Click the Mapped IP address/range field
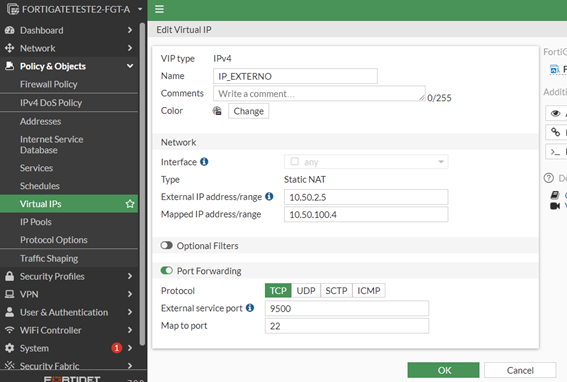 coord(366,215)
